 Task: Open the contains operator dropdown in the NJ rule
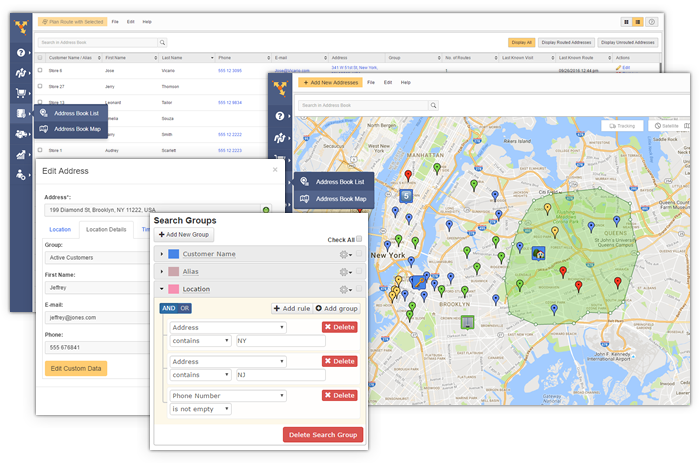[200, 375]
